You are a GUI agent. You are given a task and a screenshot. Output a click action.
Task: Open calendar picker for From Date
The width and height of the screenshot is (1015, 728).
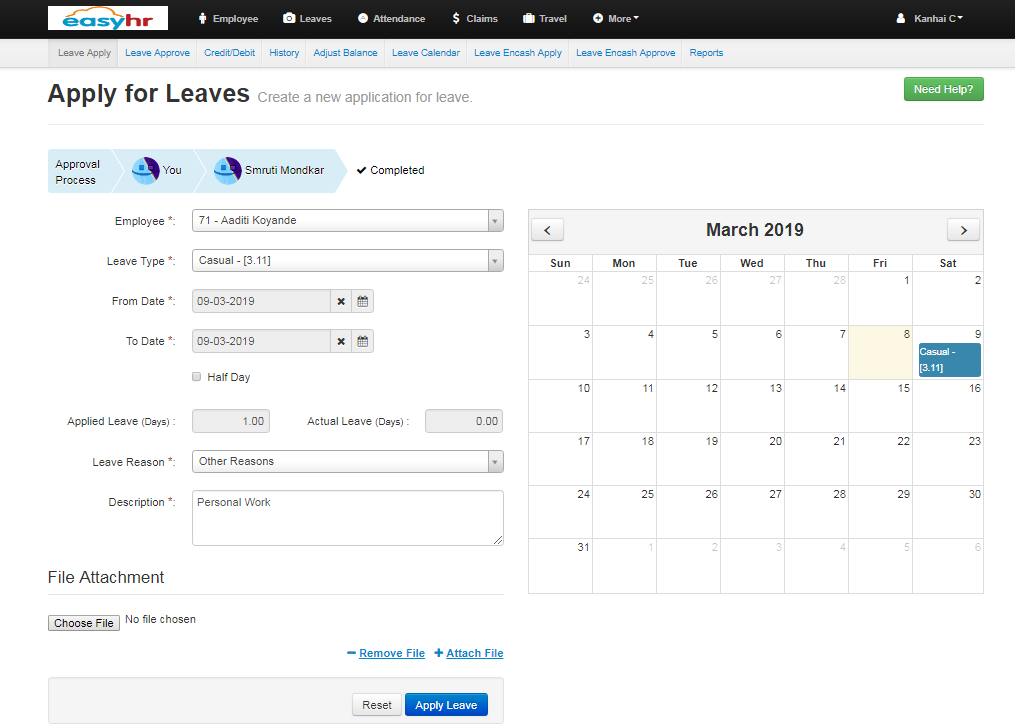coord(363,301)
